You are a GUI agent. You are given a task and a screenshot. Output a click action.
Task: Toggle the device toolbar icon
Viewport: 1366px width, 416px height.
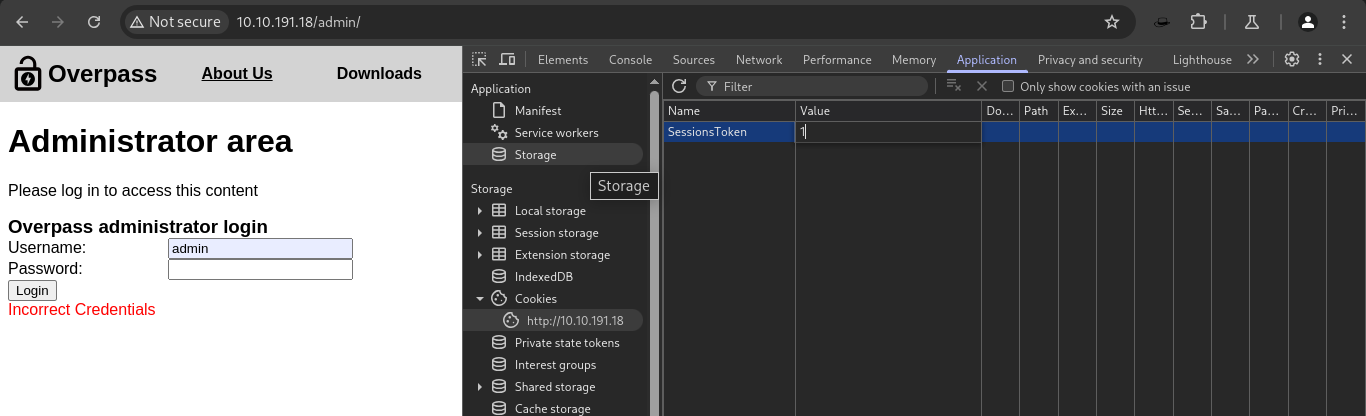coord(507,60)
